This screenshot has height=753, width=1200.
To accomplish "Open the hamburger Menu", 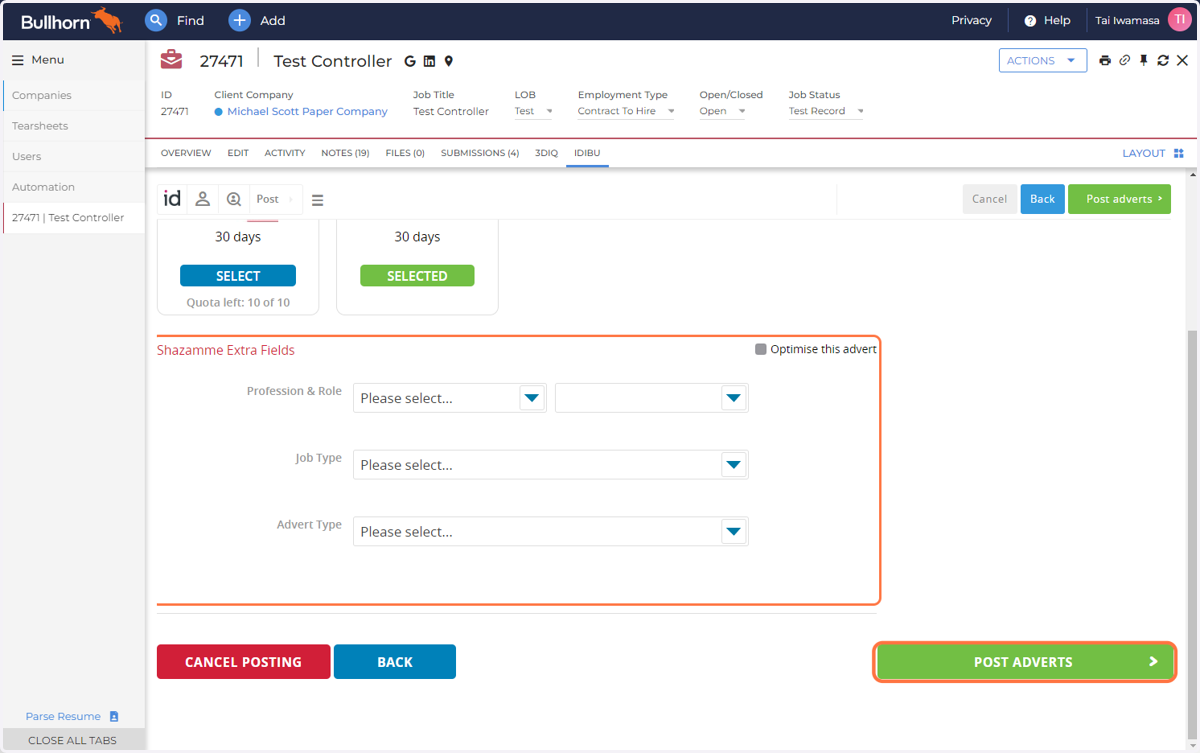I will 38,60.
